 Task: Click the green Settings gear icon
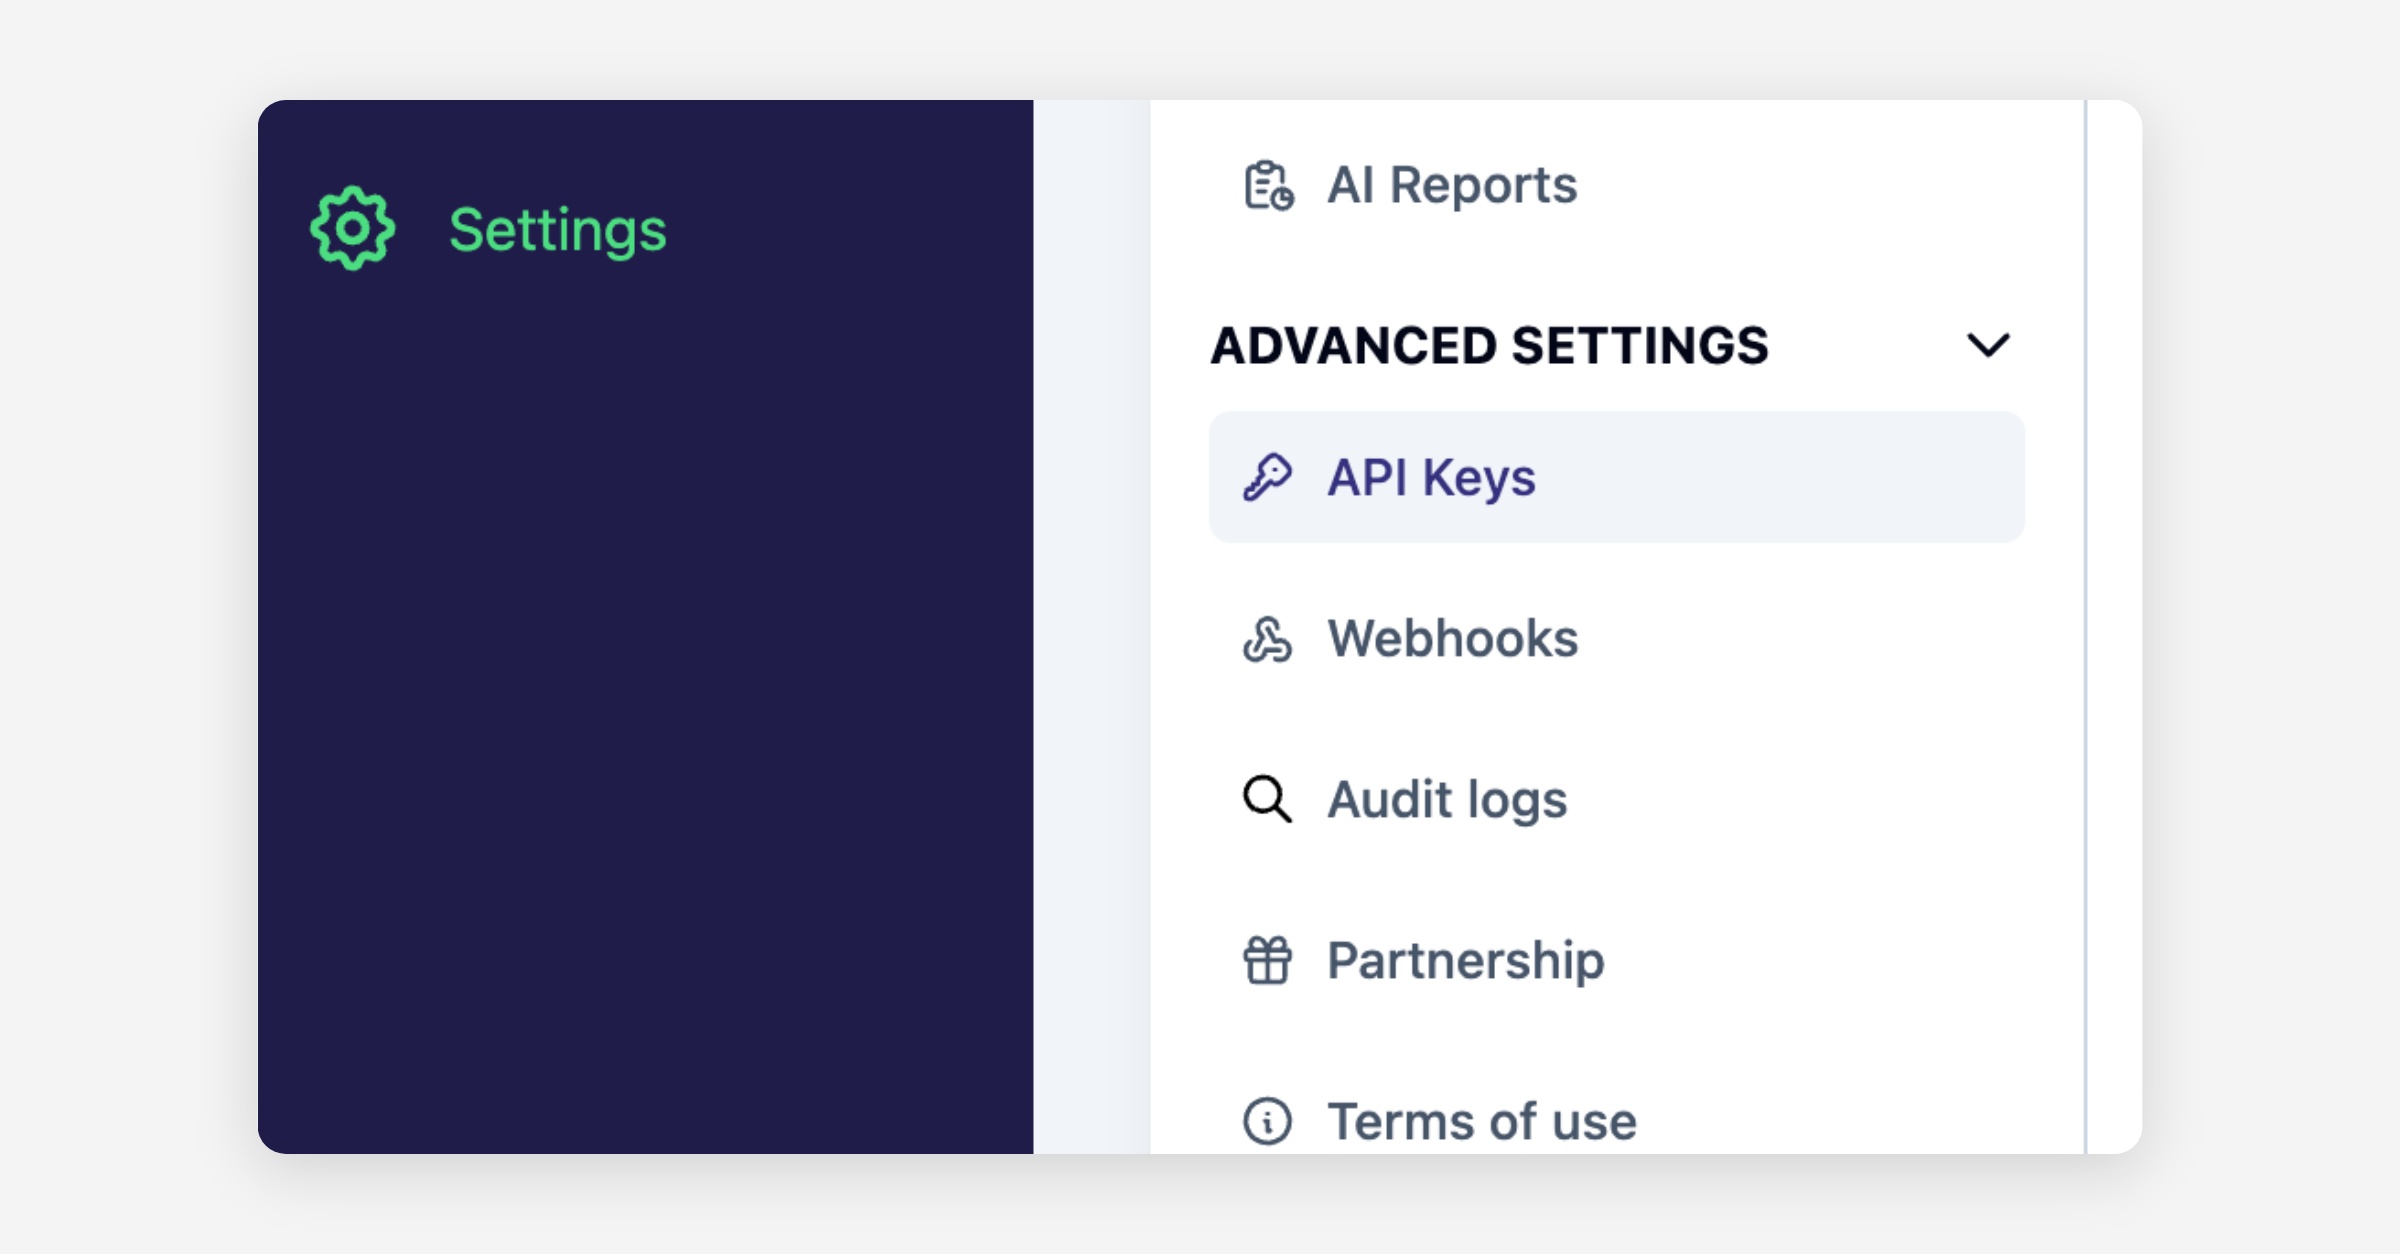(x=352, y=228)
